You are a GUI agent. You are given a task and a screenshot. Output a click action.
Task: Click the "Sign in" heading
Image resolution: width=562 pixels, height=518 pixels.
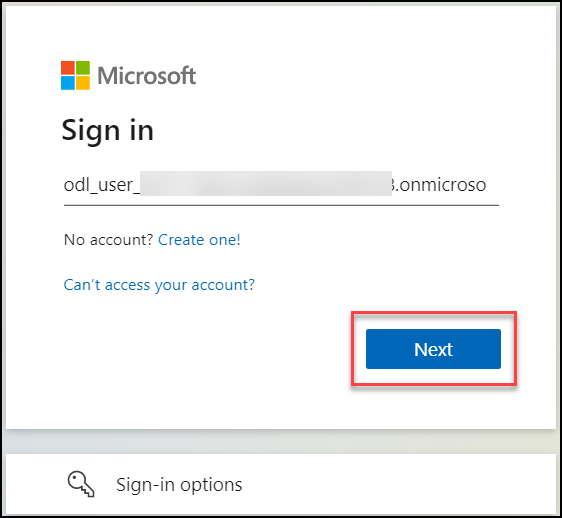tap(108, 131)
